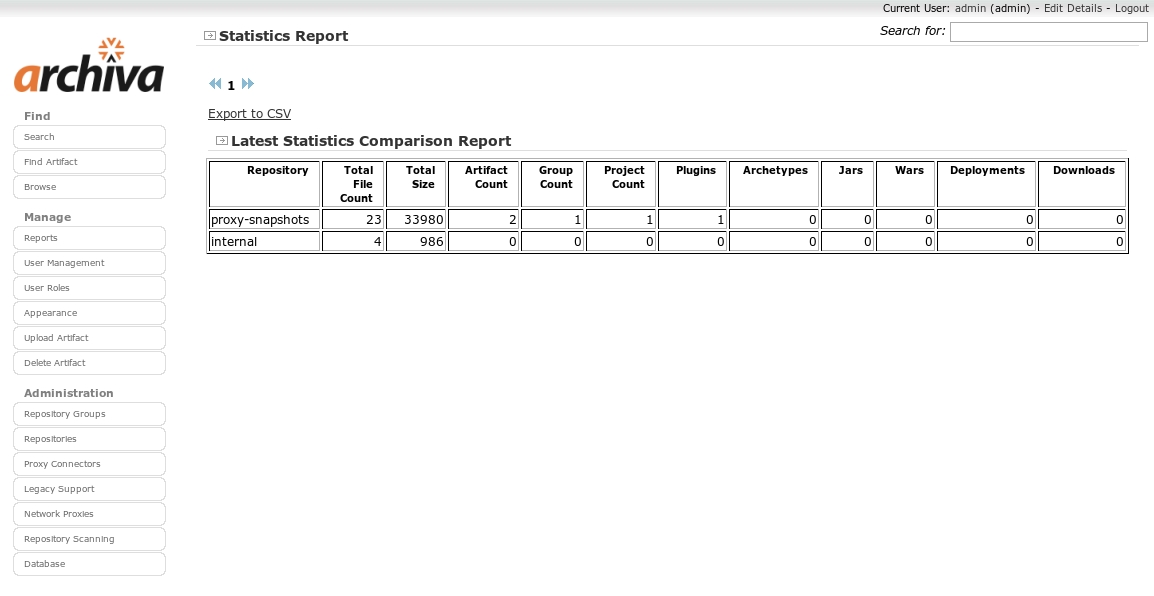Go to next page arrow icon
The height and width of the screenshot is (596, 1154).
click(248, 85)
